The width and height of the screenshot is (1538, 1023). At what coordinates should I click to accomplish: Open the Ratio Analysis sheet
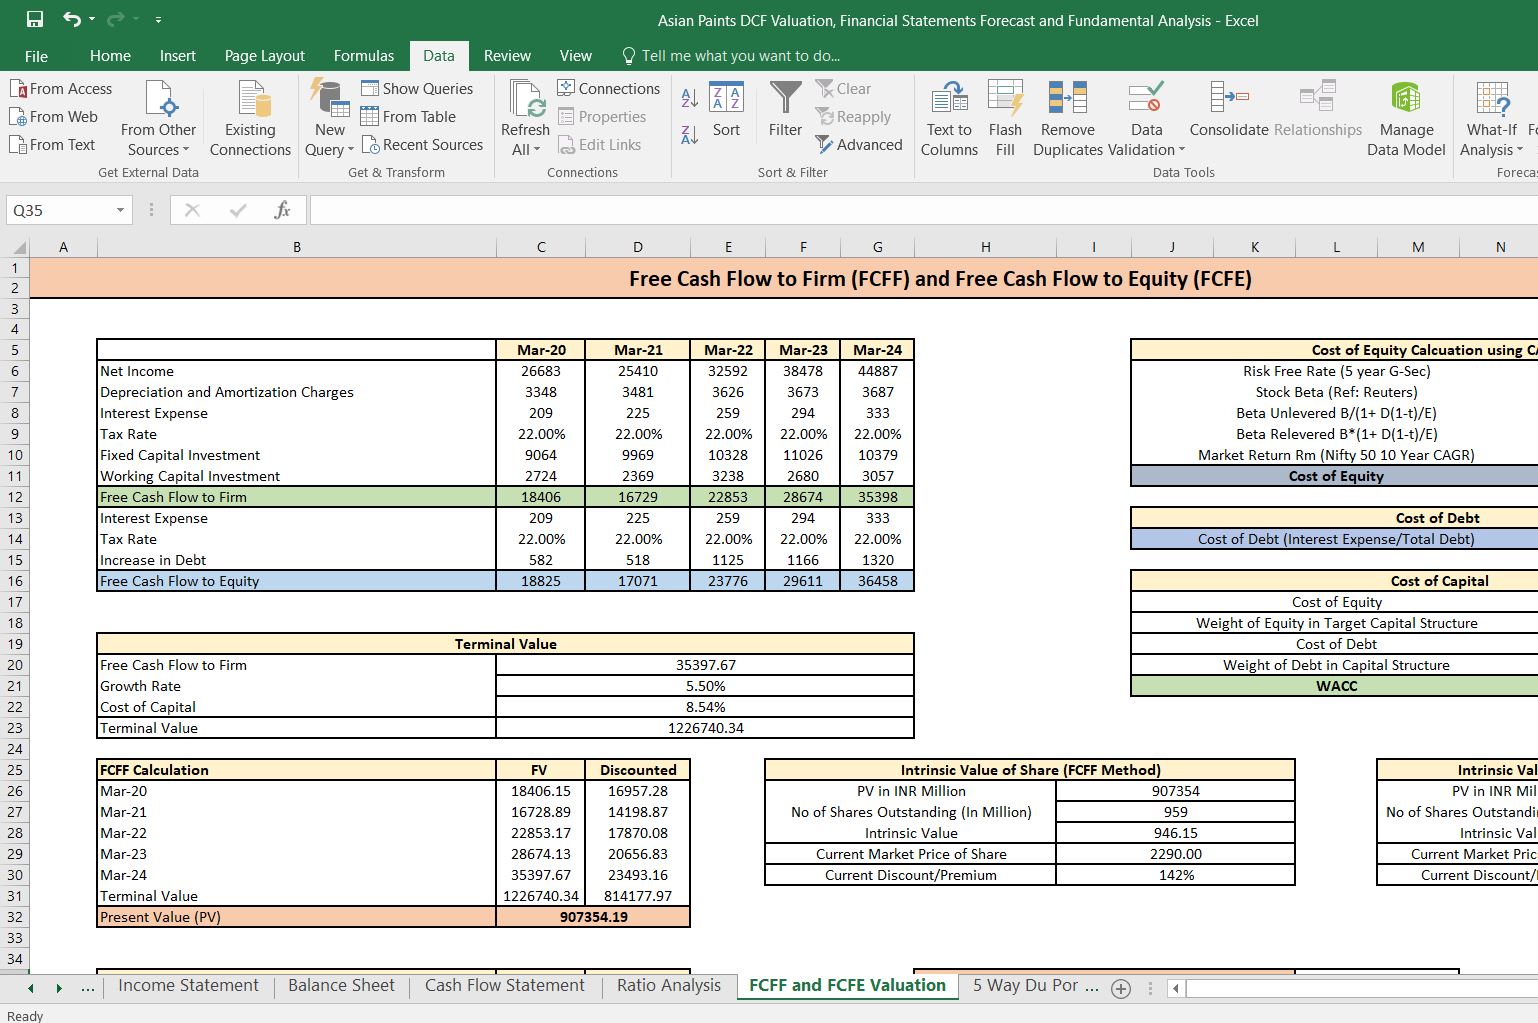(669, 986)
